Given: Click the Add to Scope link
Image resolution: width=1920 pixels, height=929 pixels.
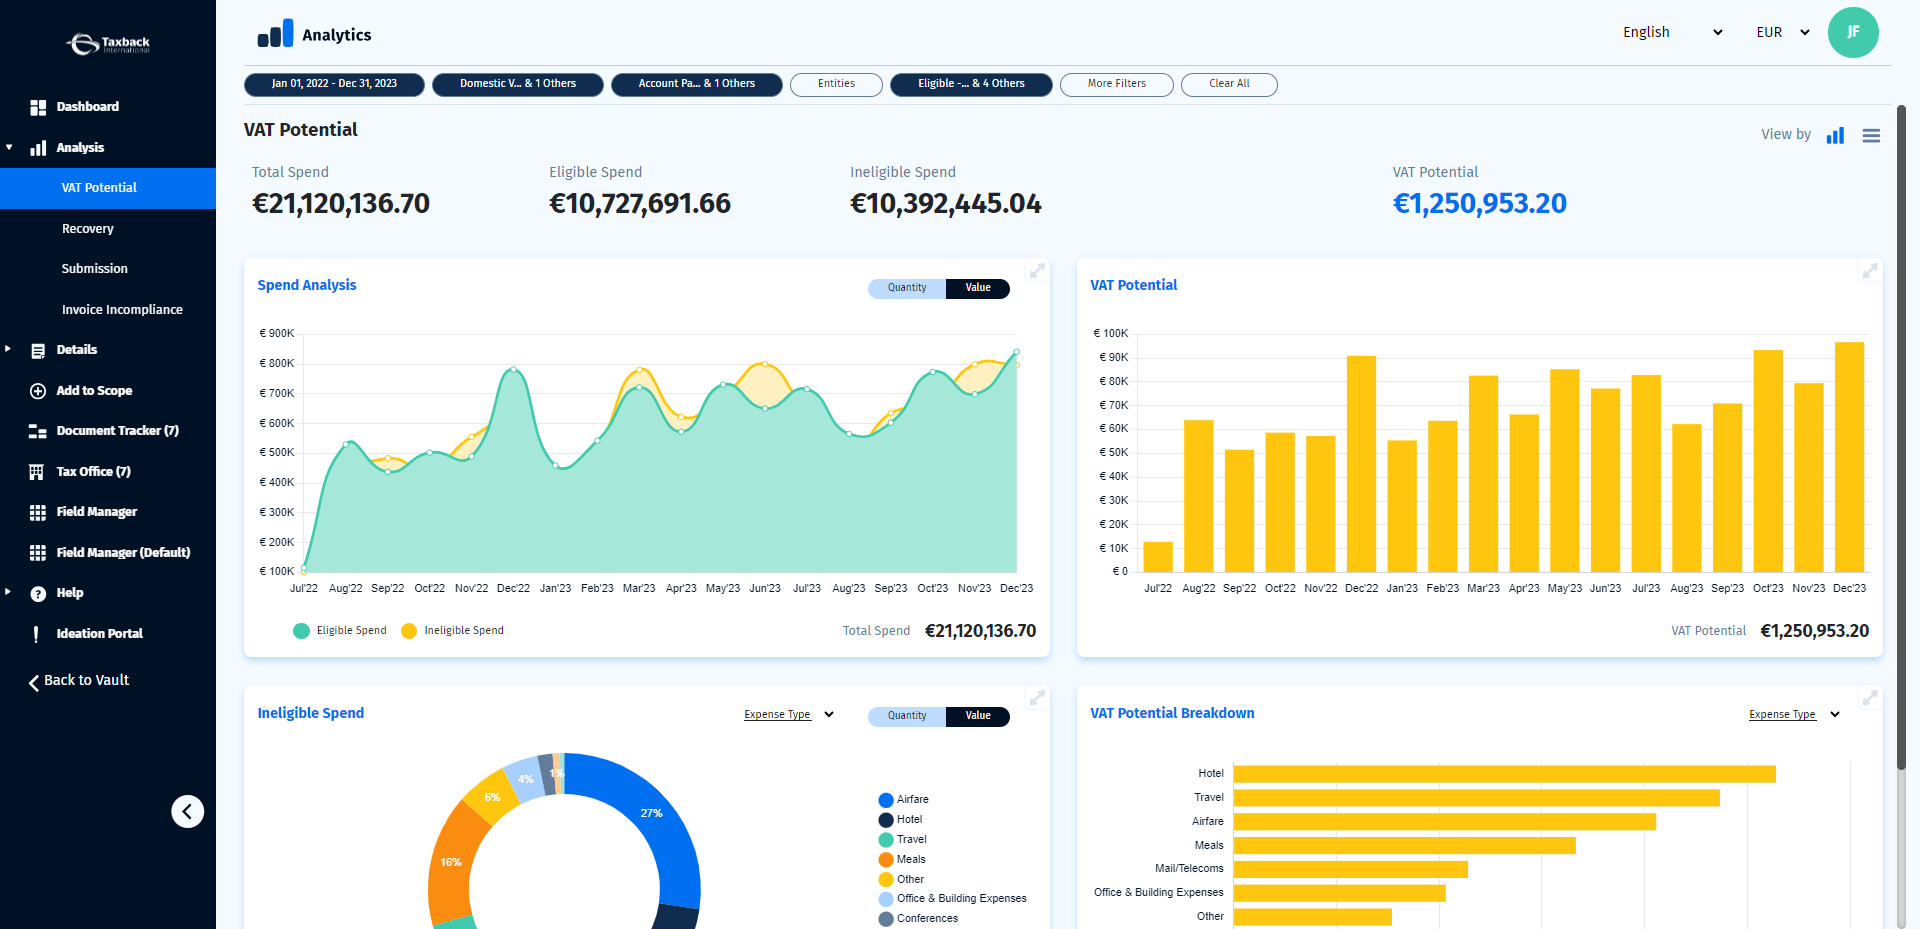Looking at the screenshot, I should click(x=94, y=391).
